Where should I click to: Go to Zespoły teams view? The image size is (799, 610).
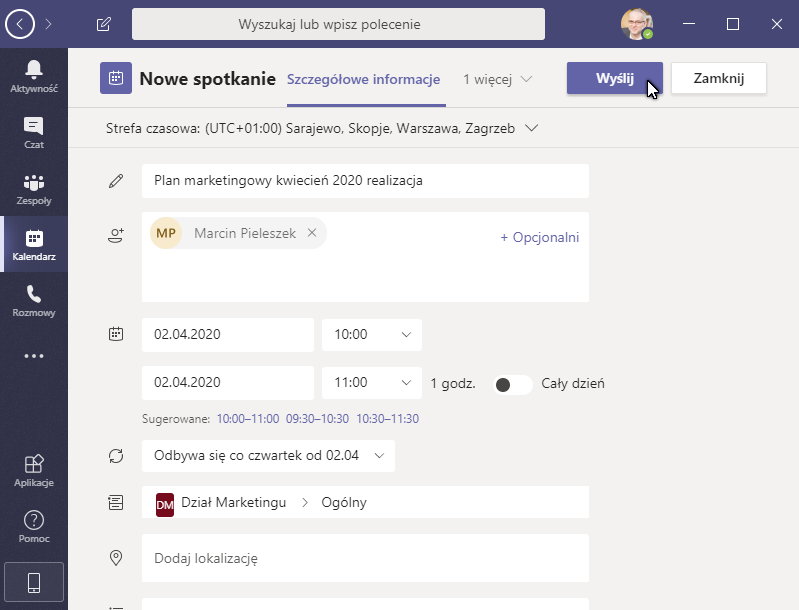click(x=34, y=189)
